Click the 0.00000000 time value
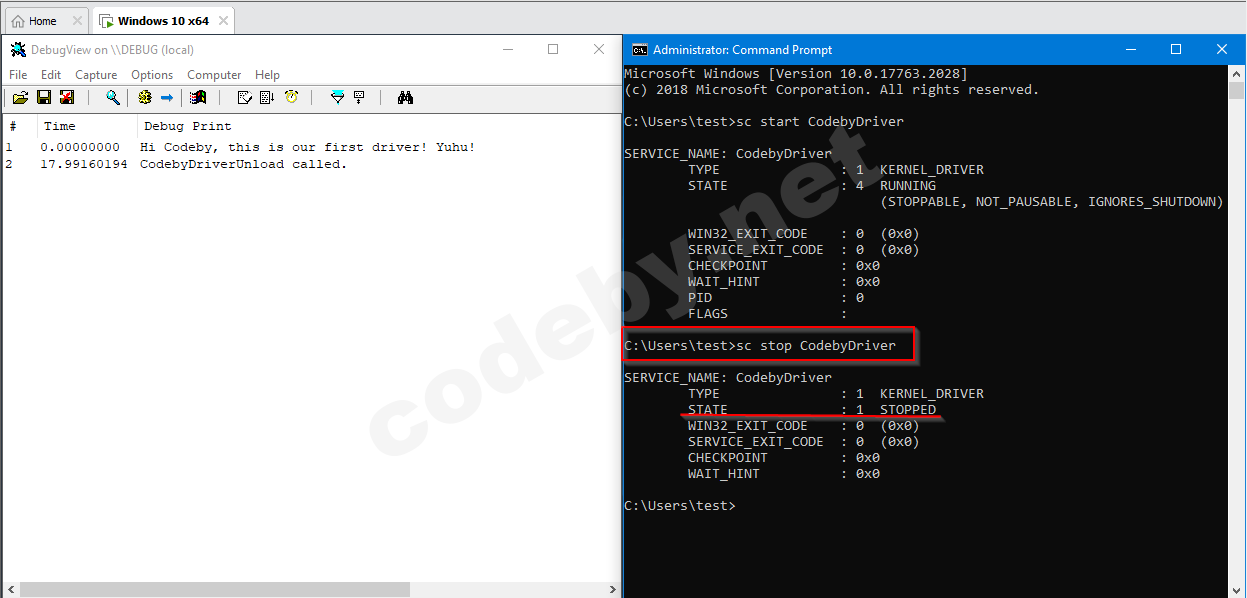This screenshot has height=598, width=1247. click(x=80, y=147)
